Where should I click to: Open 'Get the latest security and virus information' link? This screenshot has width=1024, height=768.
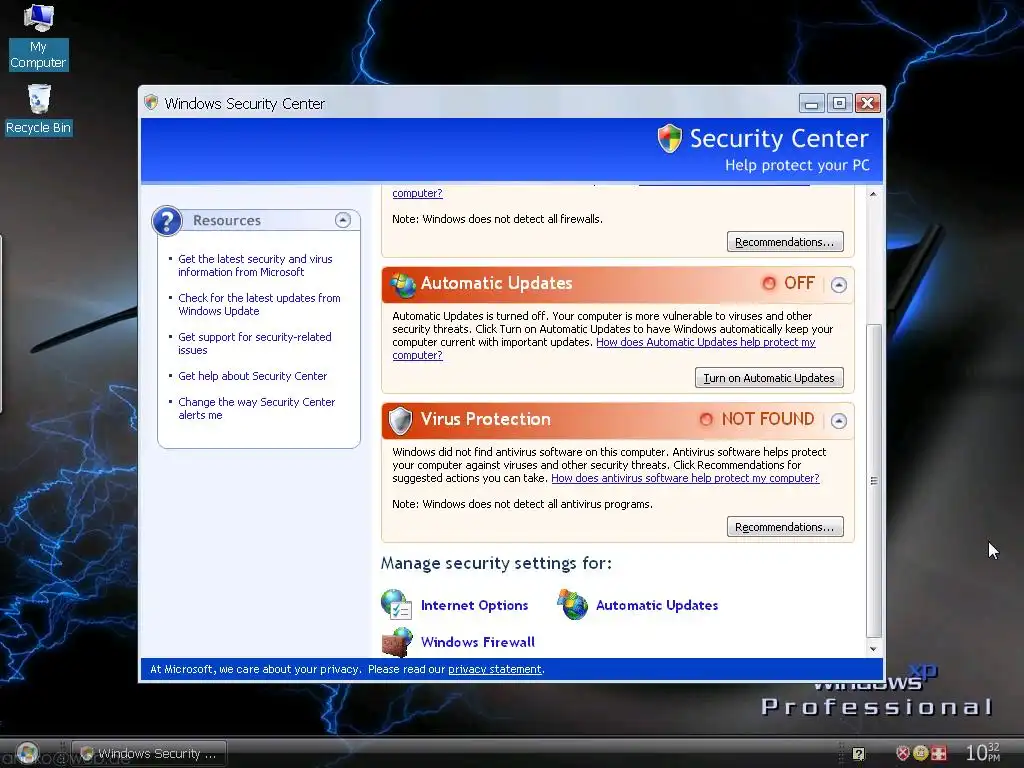pyautogui.click(x=255, y=265)
